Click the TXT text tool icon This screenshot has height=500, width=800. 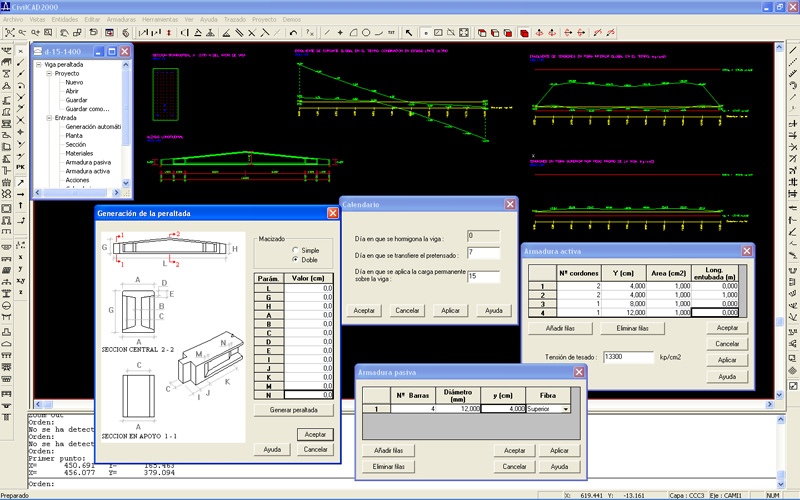391,33
